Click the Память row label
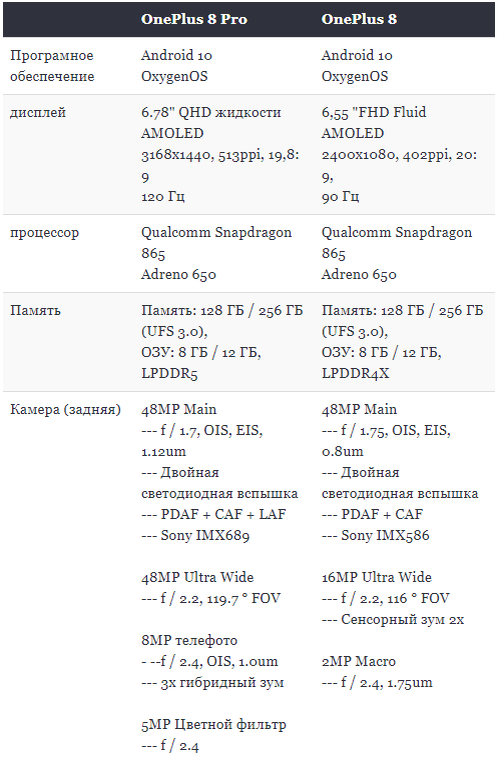This screenshot has height=758, width=499. pos(35,310)
